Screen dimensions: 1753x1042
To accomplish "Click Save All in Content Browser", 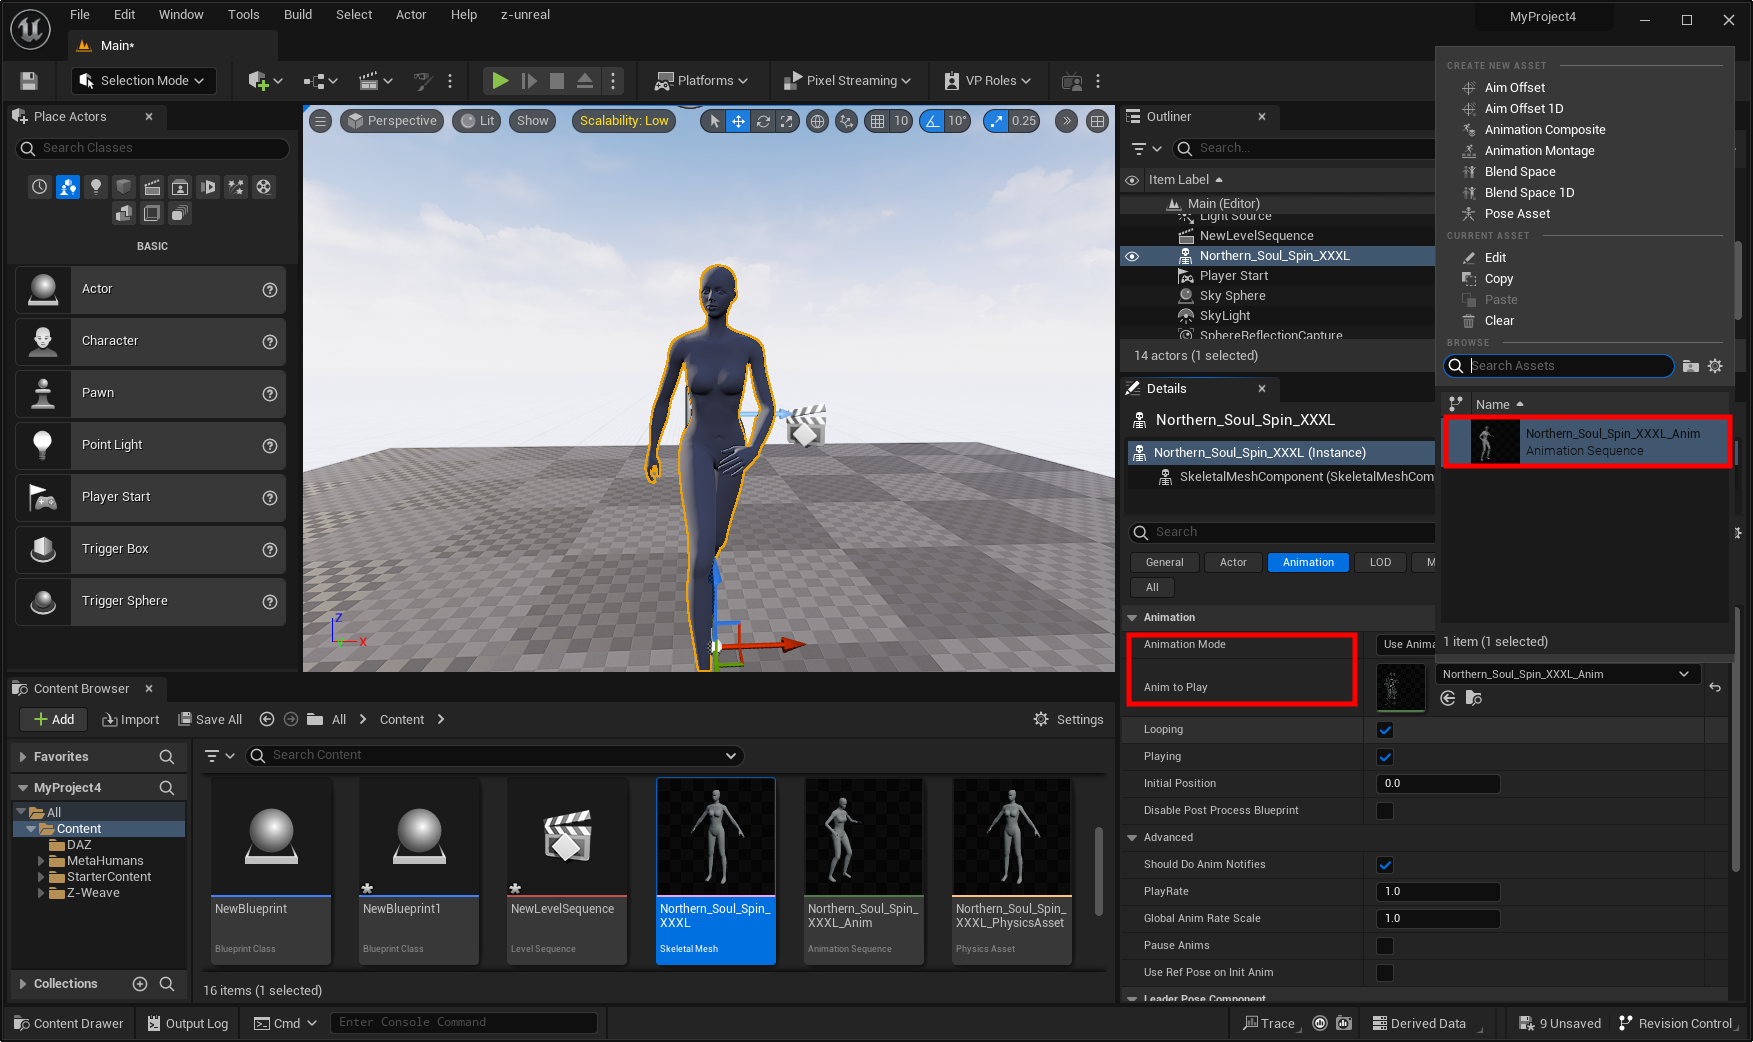I will click(210, 719).
